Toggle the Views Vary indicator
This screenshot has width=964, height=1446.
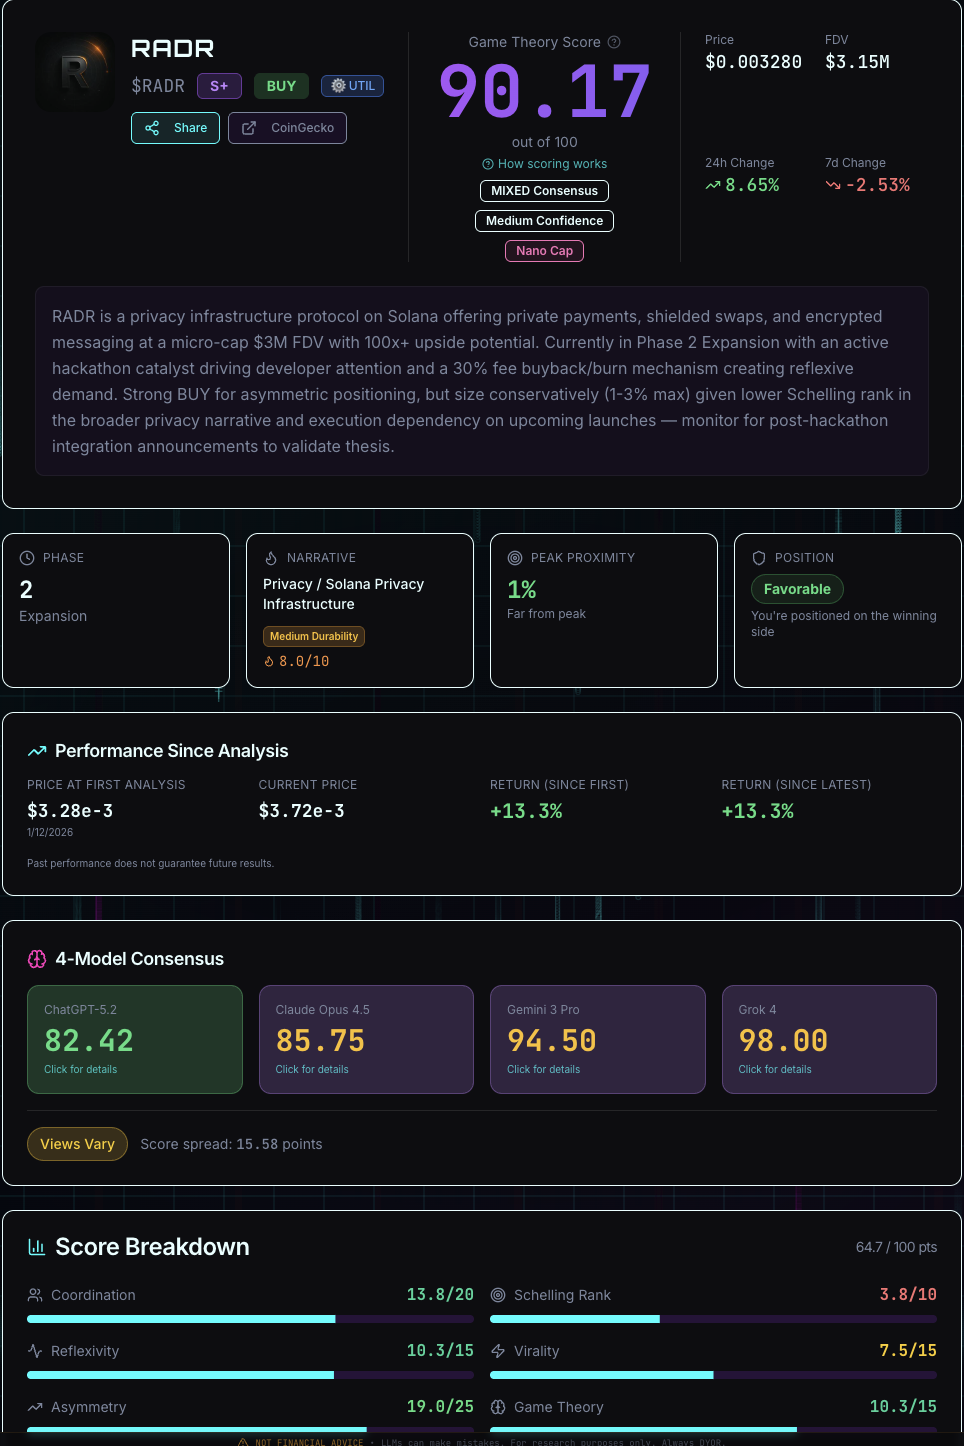(x=77, y=1143)
